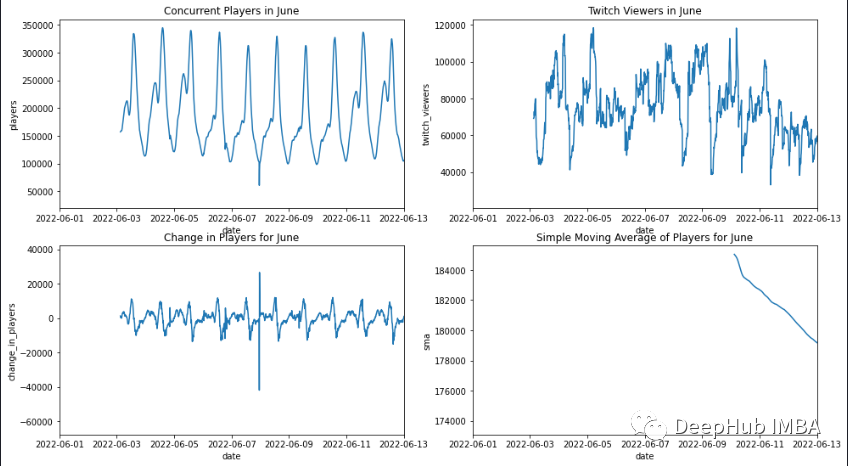
Task: Click the 40000 tick on Change in Players chart
Action: [x=40, y=250]
